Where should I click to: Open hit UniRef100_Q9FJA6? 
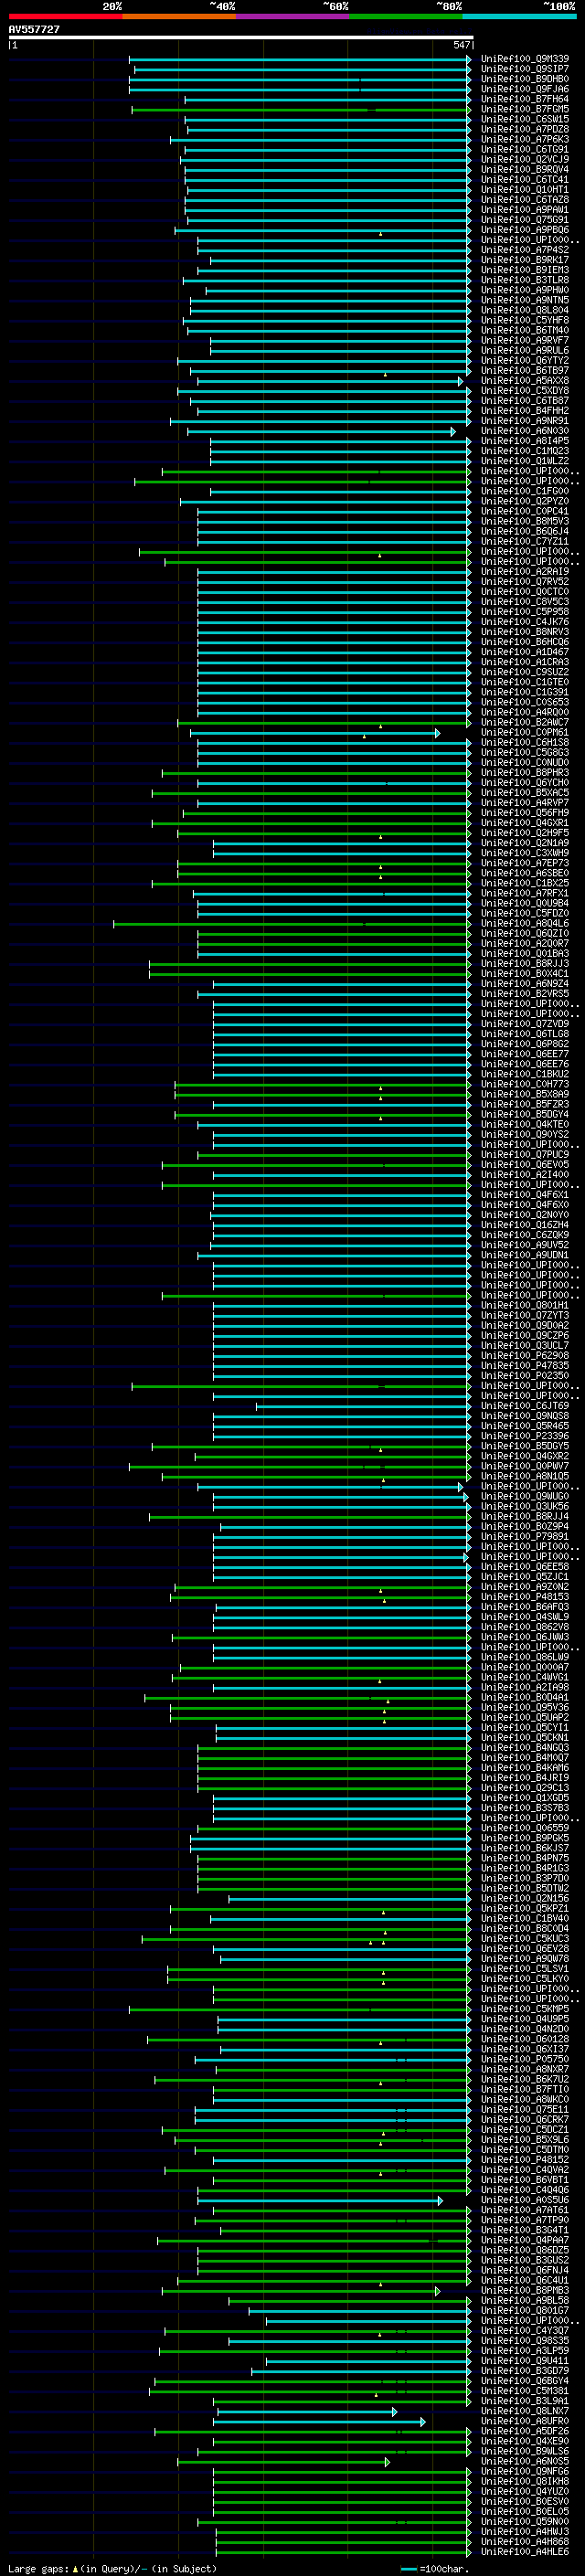pyautogui.click(x=525, y=89)
